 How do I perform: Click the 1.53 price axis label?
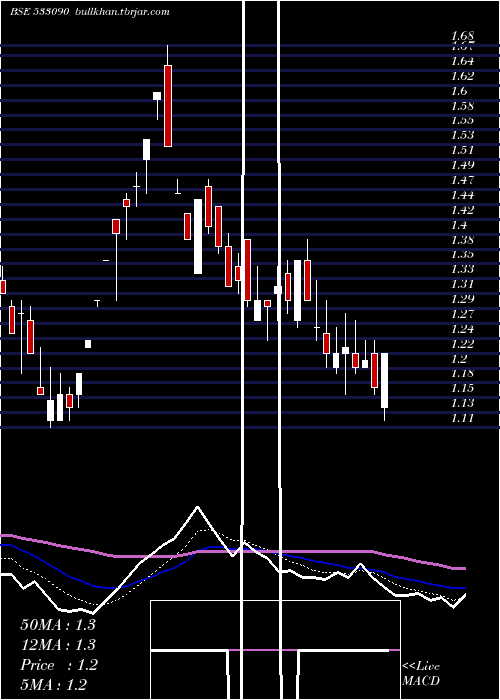coord(462,135)
